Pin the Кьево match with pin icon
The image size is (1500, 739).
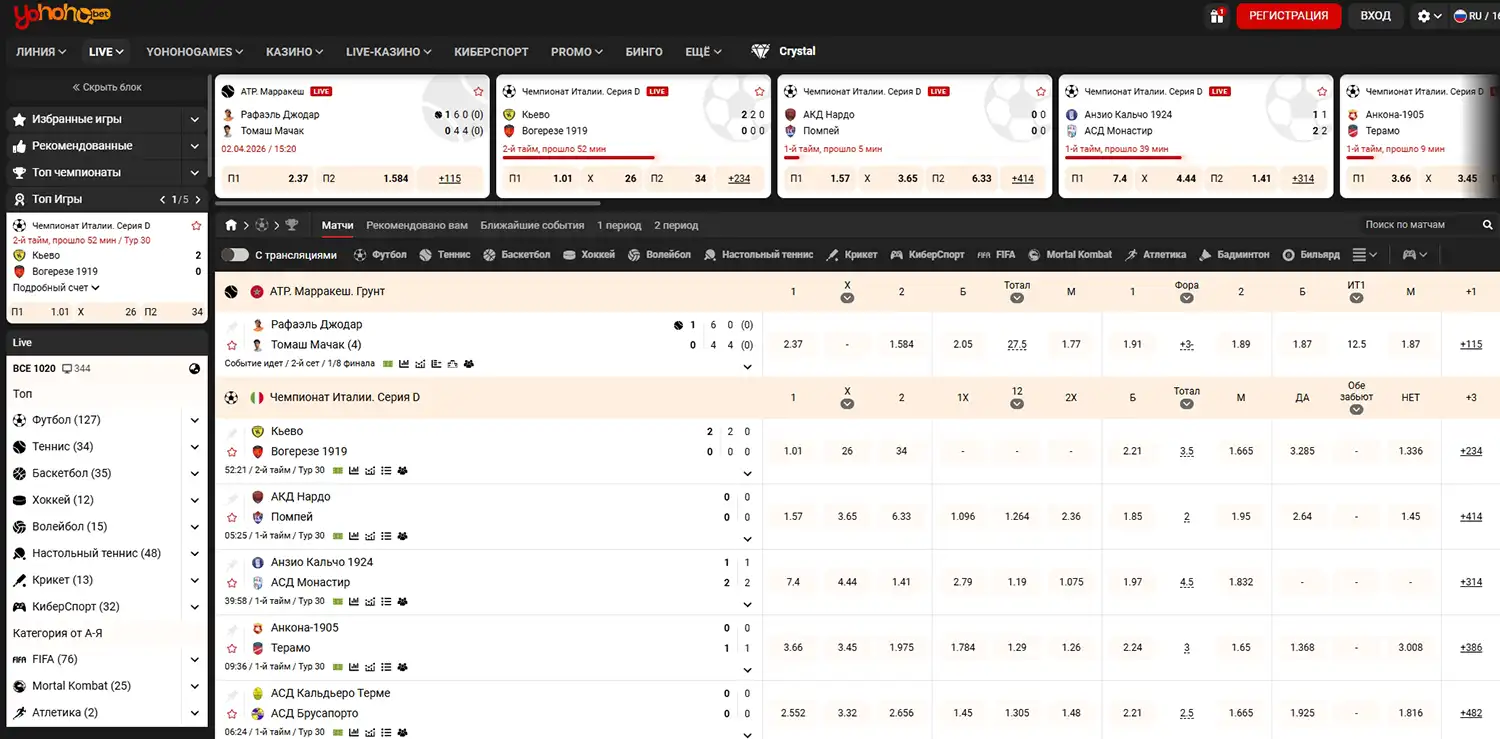[232, 432]
